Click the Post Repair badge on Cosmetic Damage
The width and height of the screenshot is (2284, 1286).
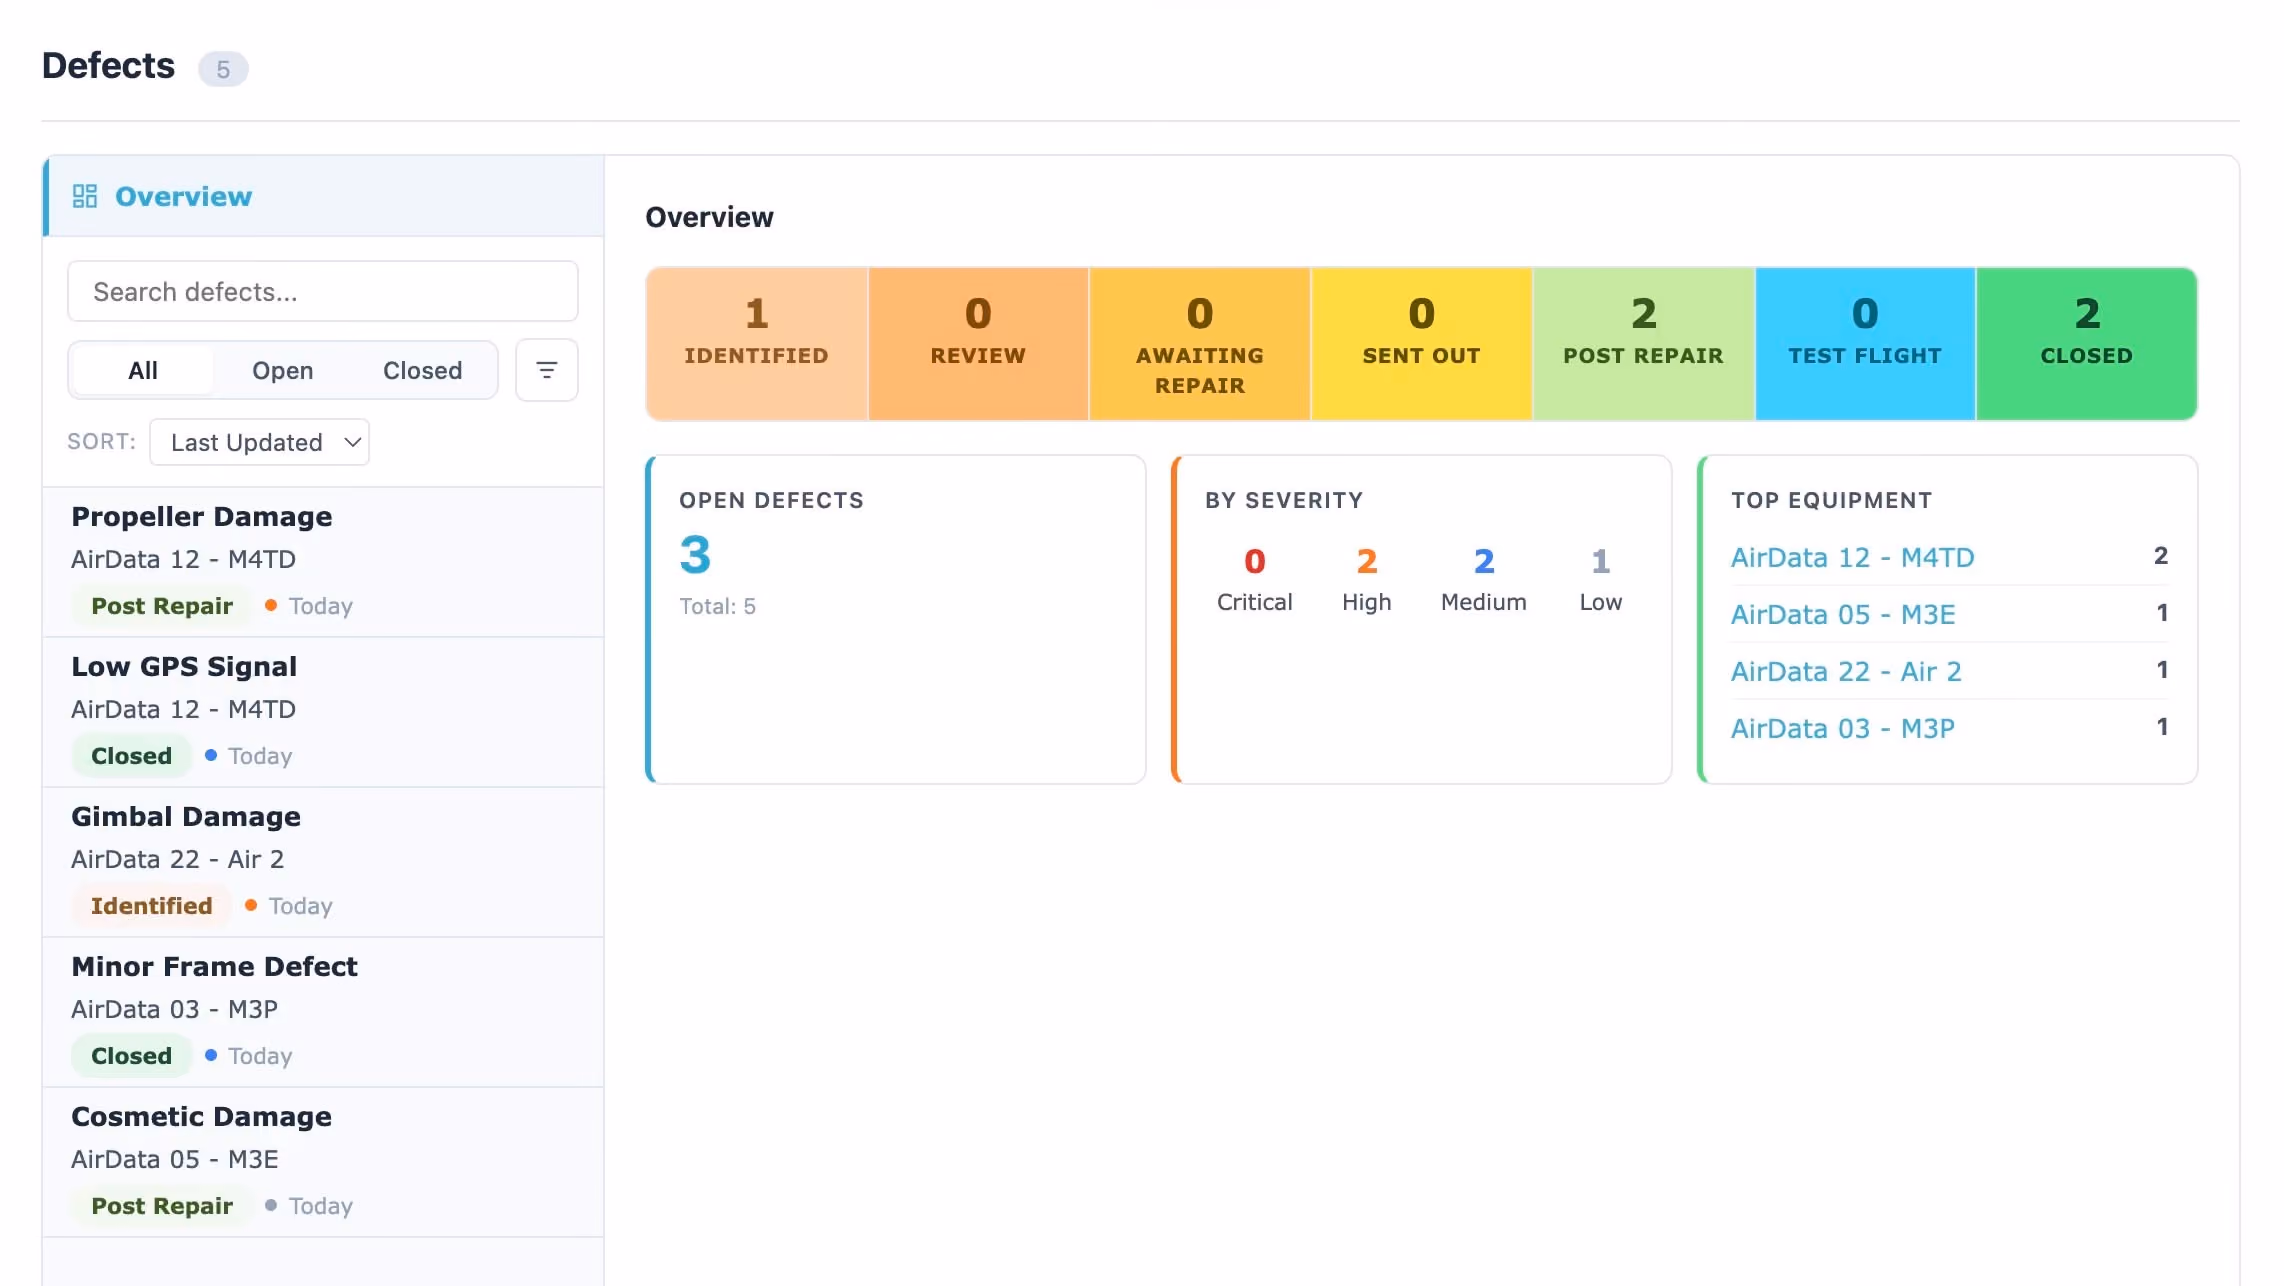162,1206
